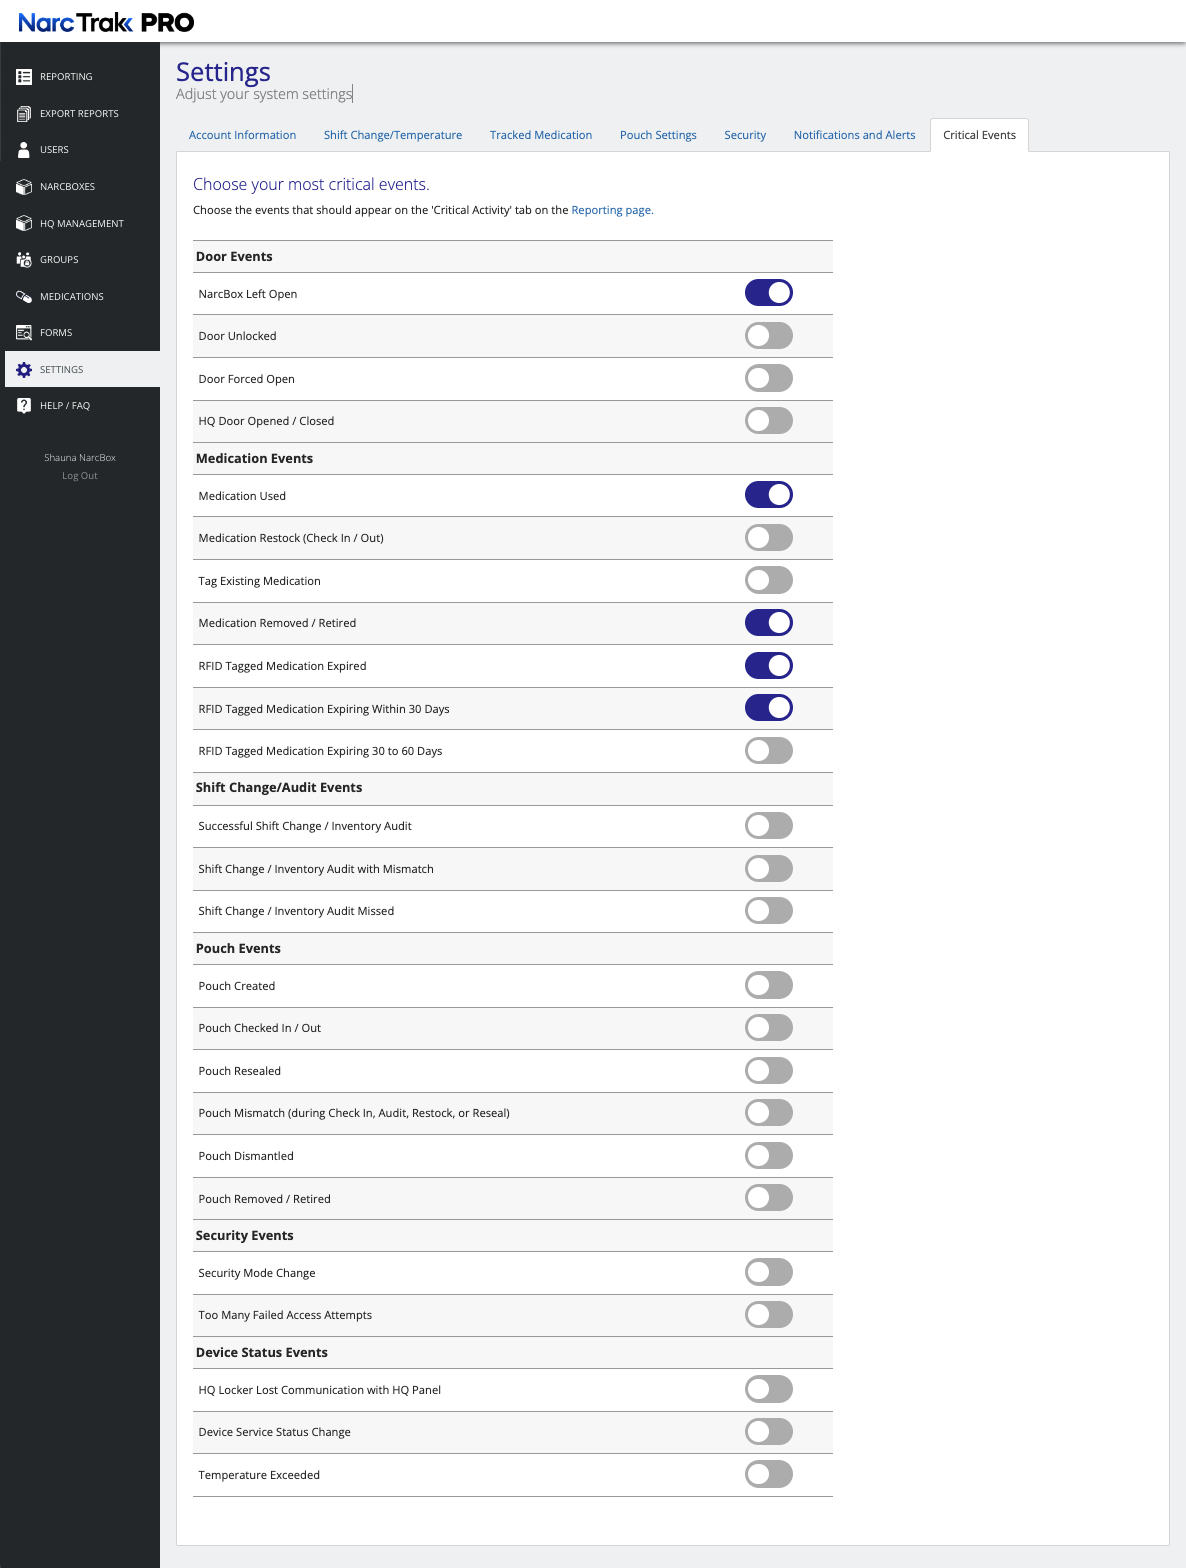This screenshot has width=1186, height=1568.
Task: Toggle on Pouch Created event
Action: point(768,985)
